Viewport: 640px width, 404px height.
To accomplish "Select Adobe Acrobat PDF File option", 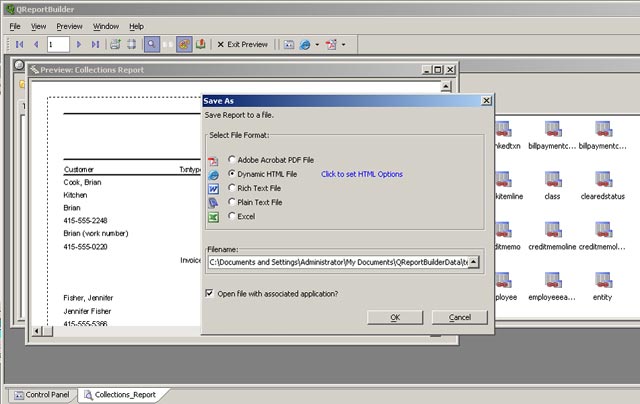I will [x=271, y=160].
